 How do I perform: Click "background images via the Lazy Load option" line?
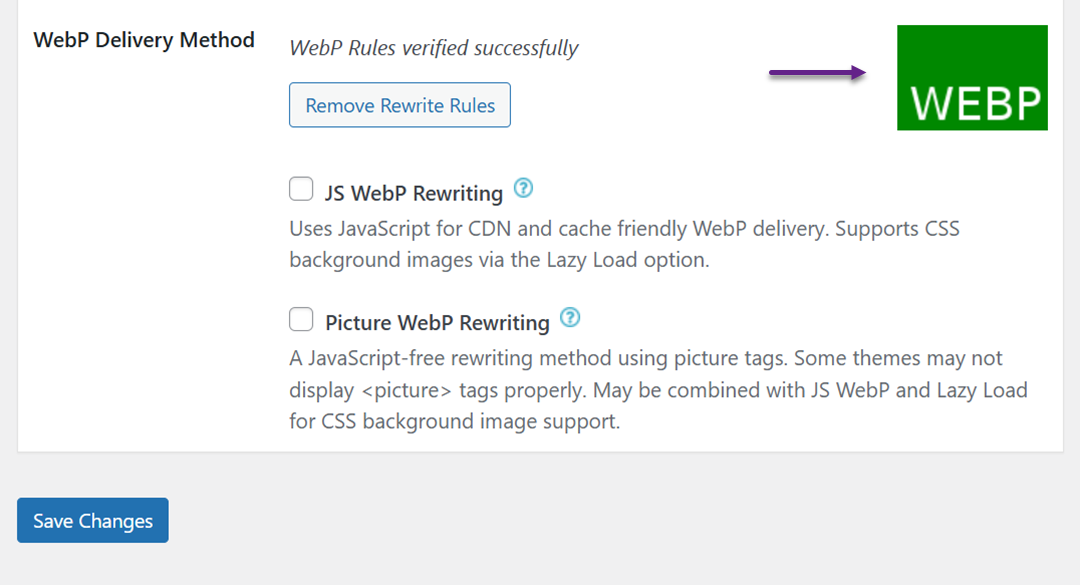point(499,260)
